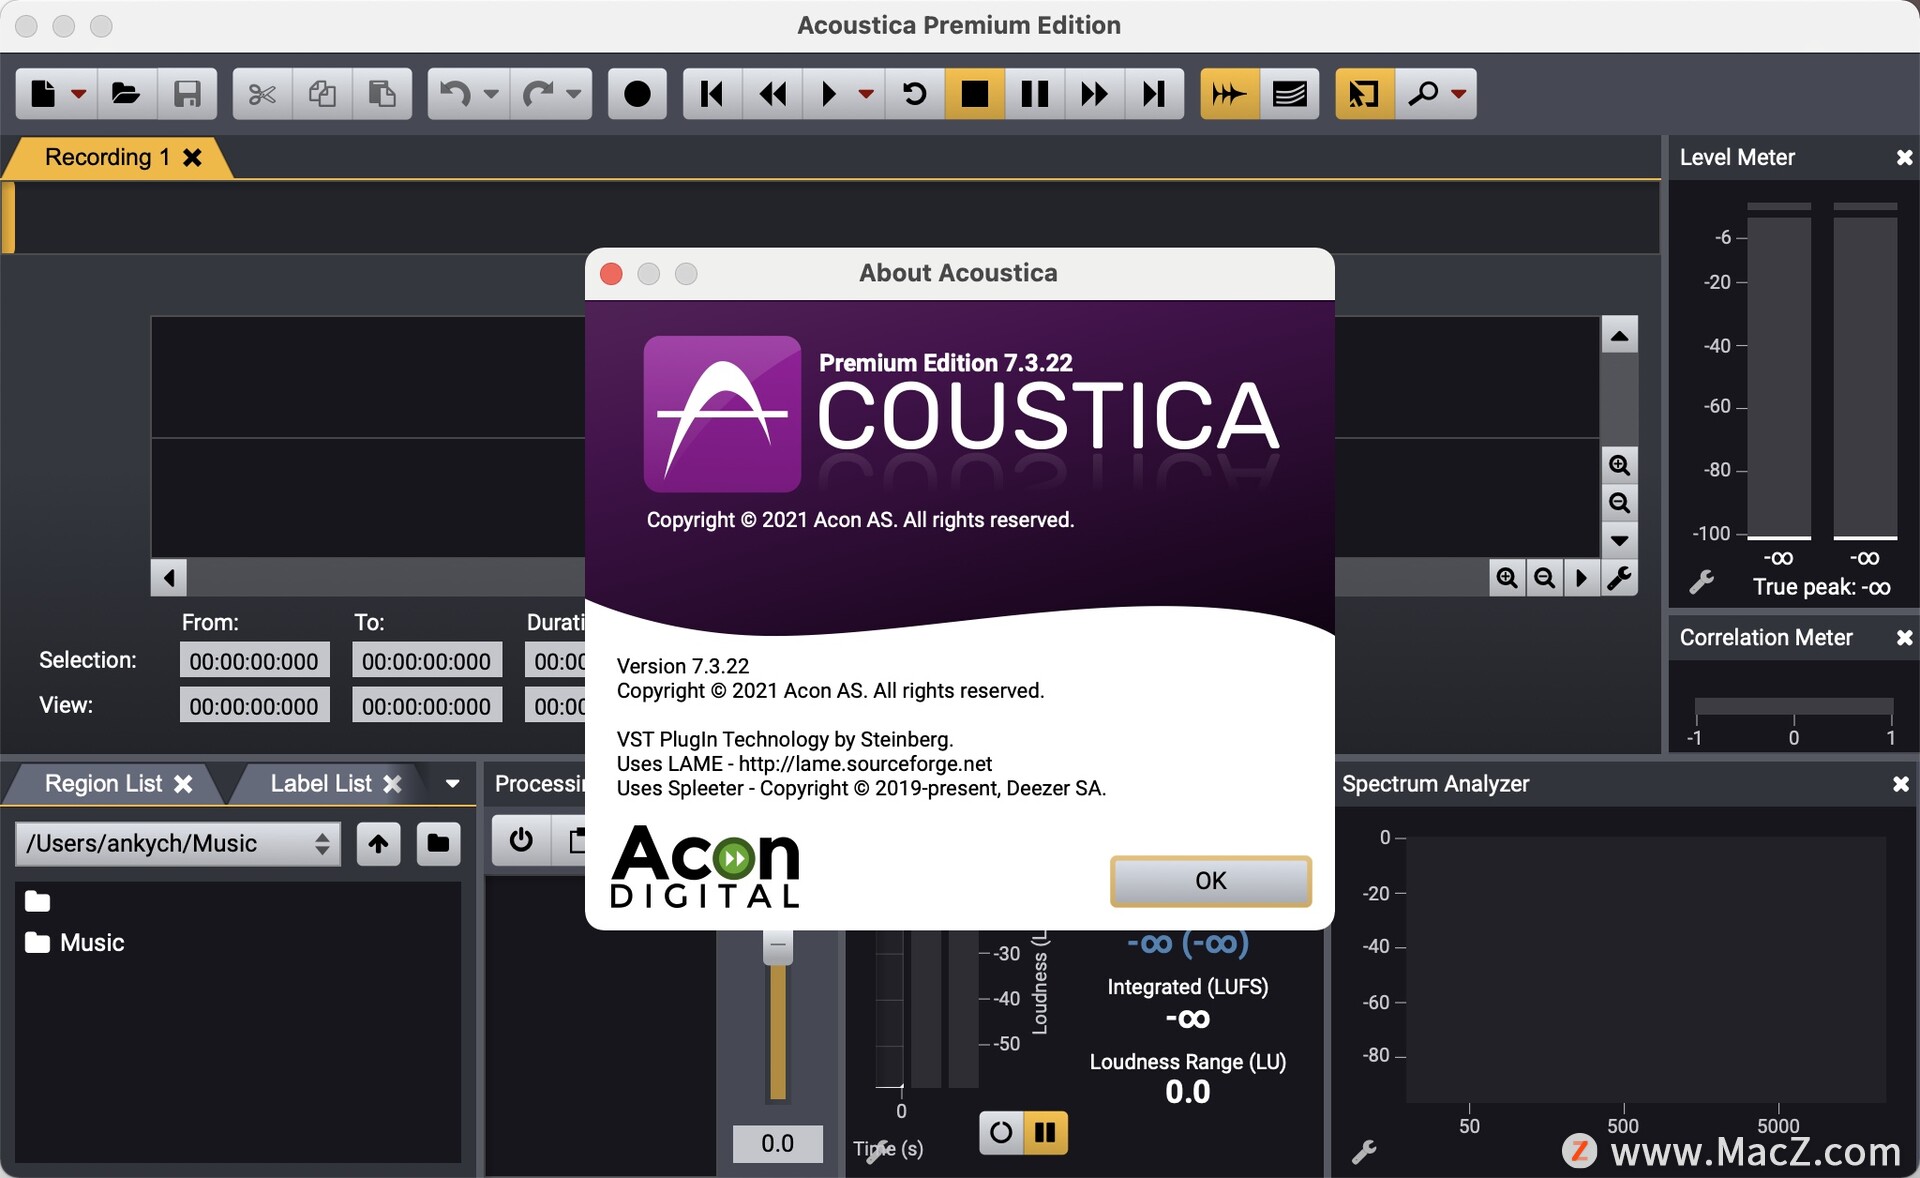Click the Cut scissors icon
Viewport: 1920px width, 1178px height.
click(262, 94)
